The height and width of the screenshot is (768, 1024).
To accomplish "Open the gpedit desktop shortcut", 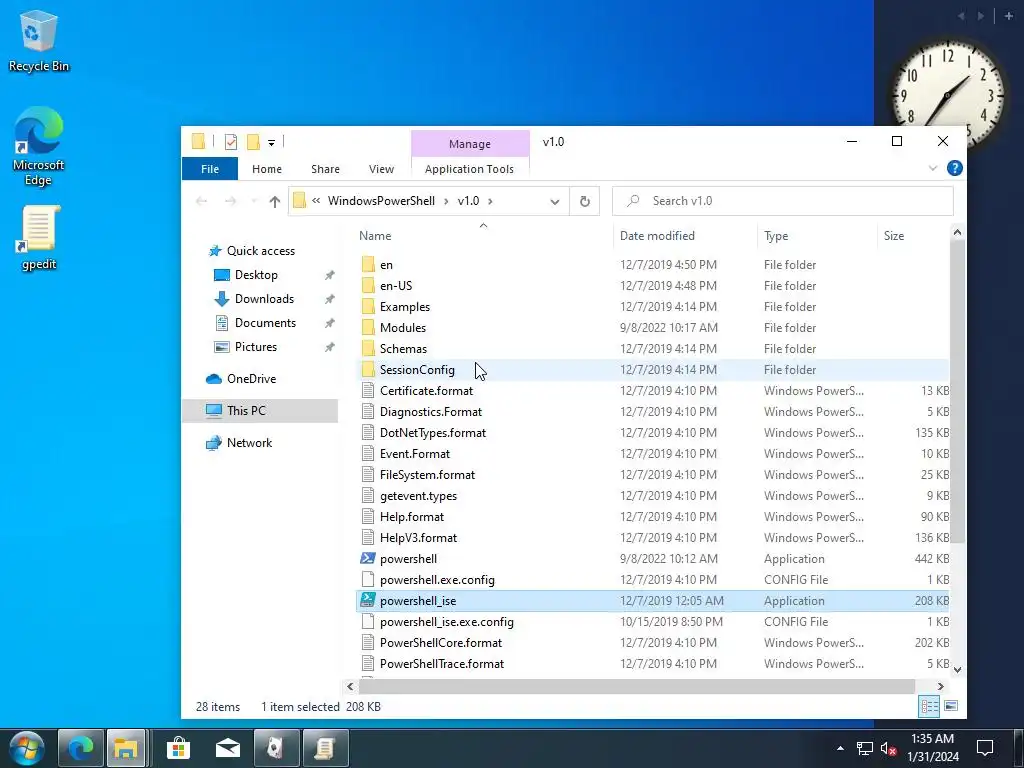I will coord(39,238).
